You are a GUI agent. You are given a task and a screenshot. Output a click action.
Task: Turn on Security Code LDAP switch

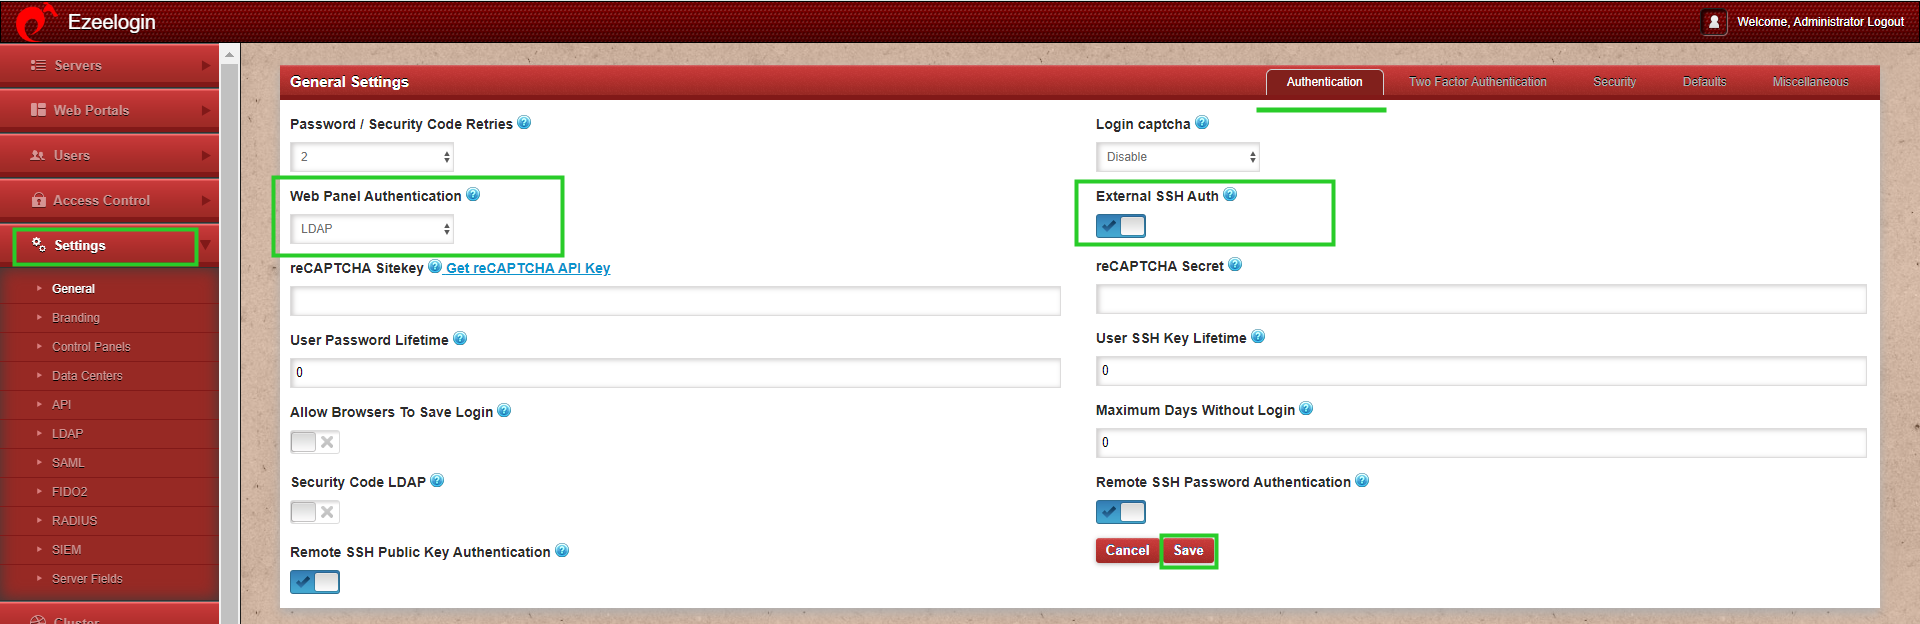315,512
